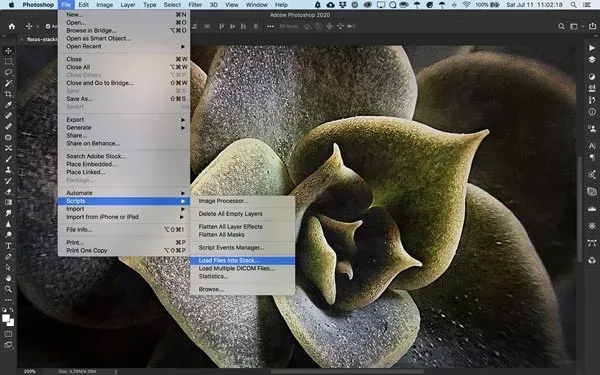Choose Flatten All Layer Effects
600x375 pixels.
click(x=243, y=227)
